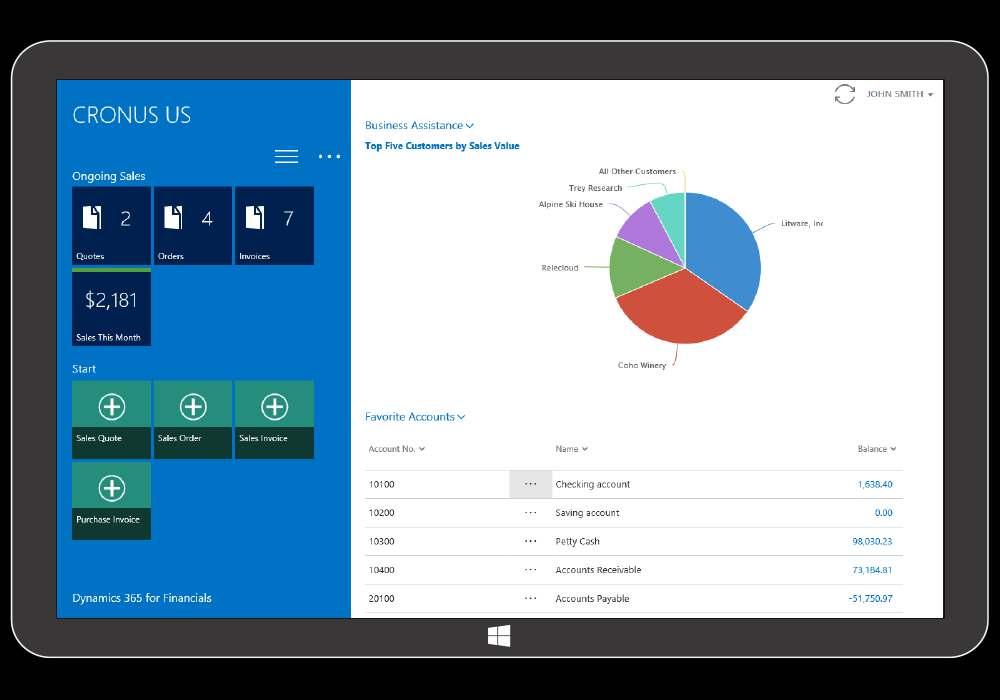Select account number 10300

381,541
